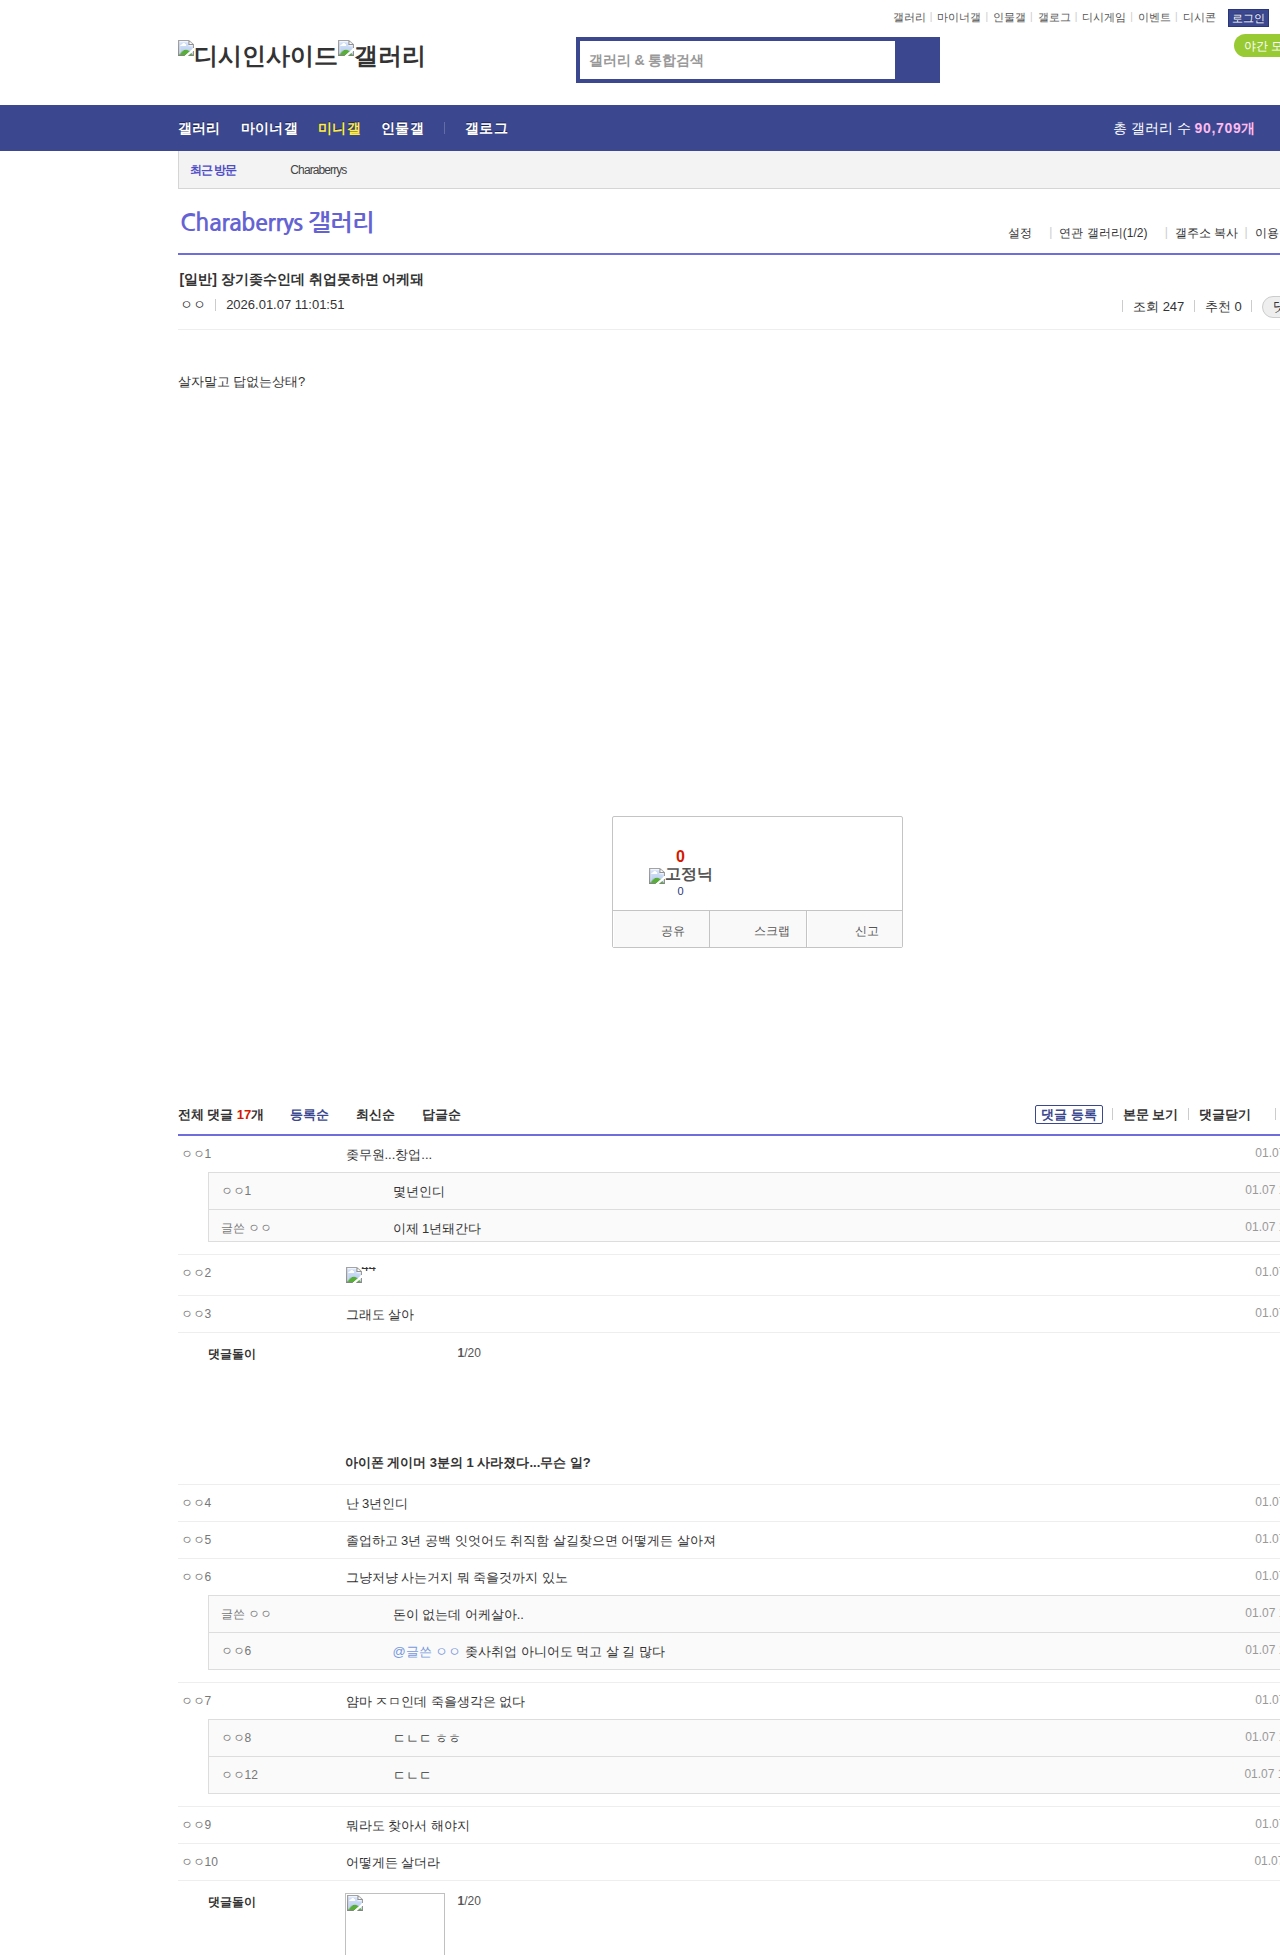Open the 아이폰 게이머 3분의 1 사라졌다 link
The image size is (1280, 1955).
(x=467, y=1463)
